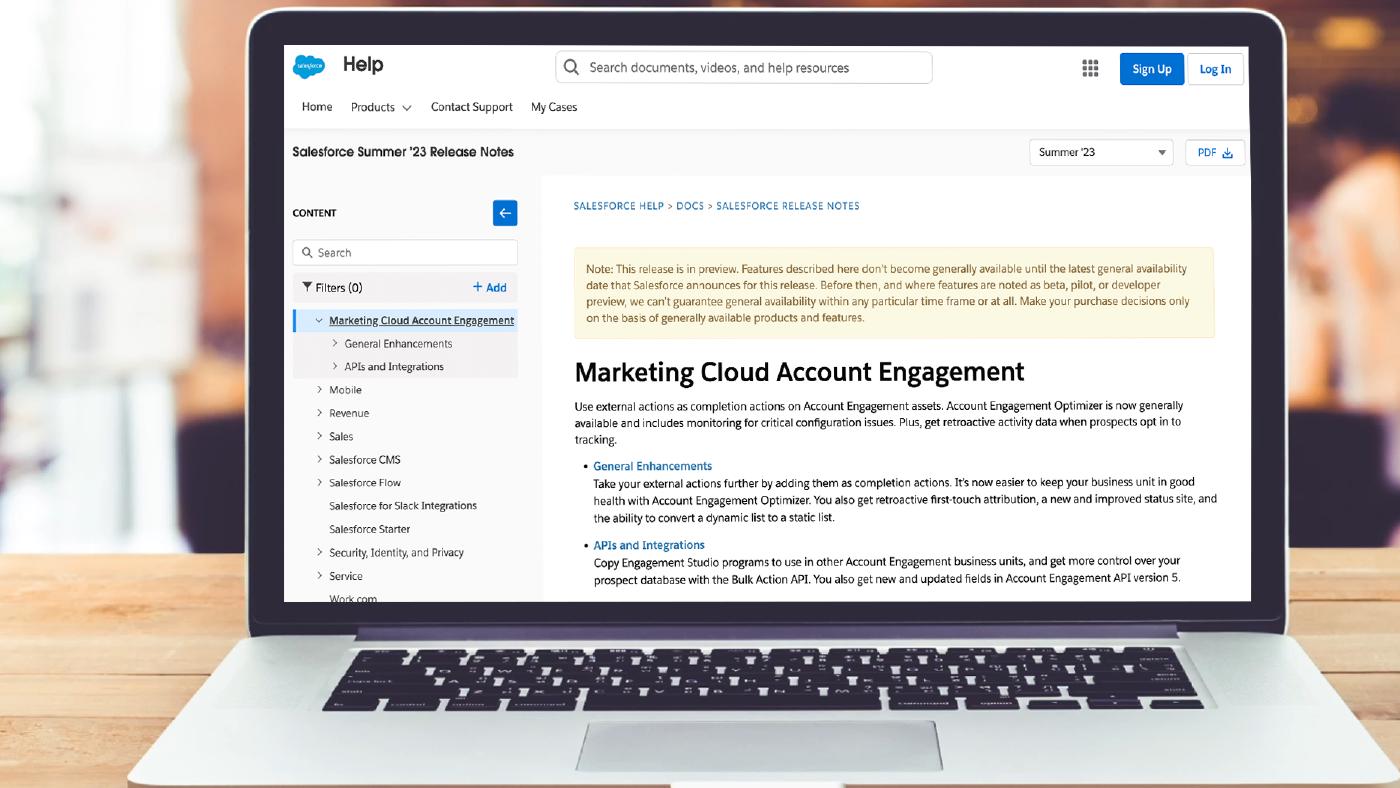
Task: Click the + Add filter icon
Action: pos(490,287)
